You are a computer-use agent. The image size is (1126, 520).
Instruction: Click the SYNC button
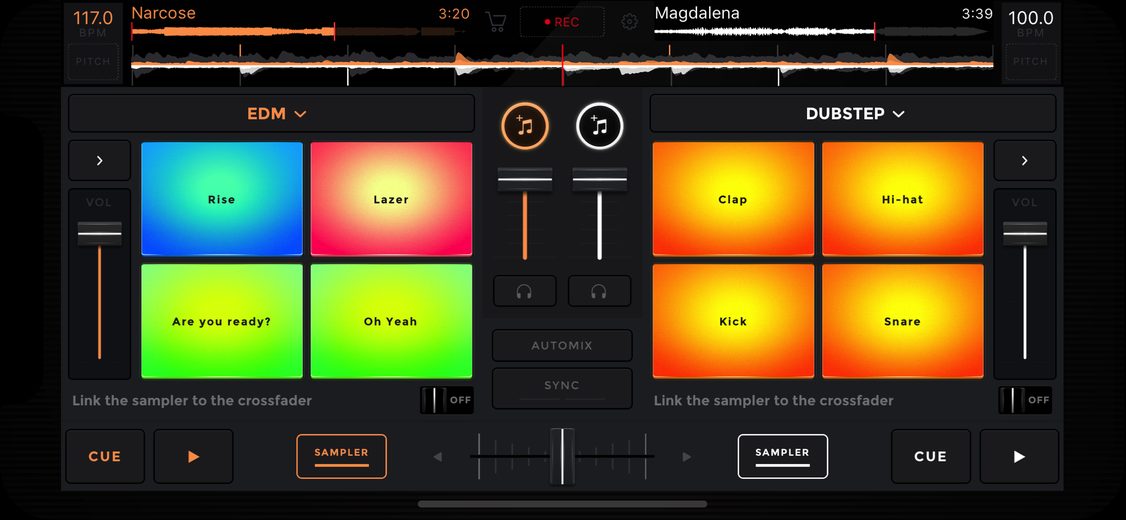tap(562, 386)
